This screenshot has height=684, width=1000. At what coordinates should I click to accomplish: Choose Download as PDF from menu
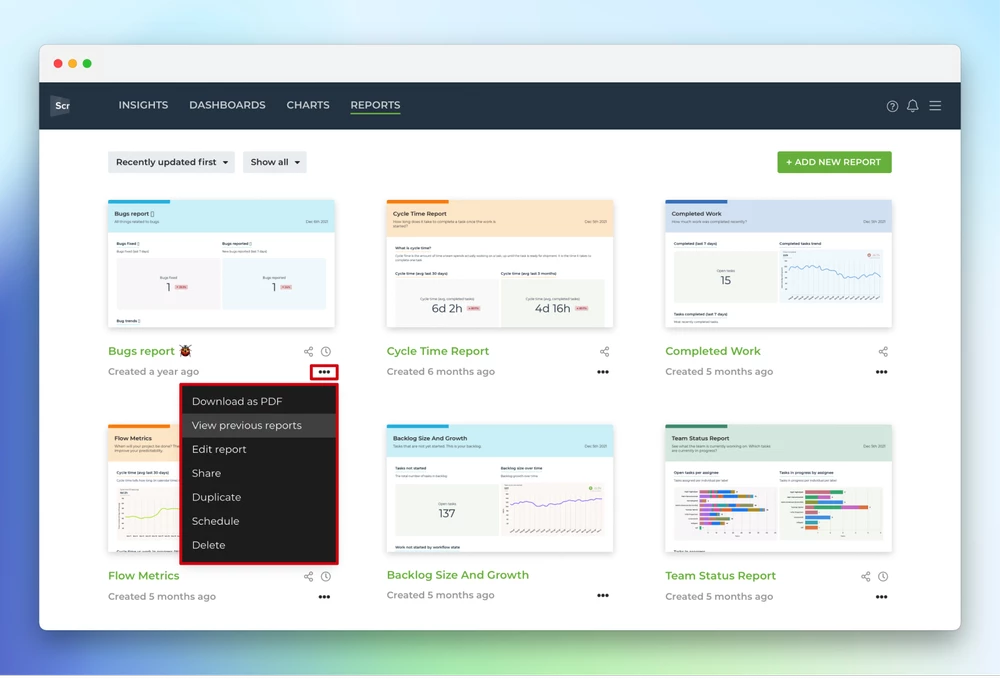click(258, 401)
